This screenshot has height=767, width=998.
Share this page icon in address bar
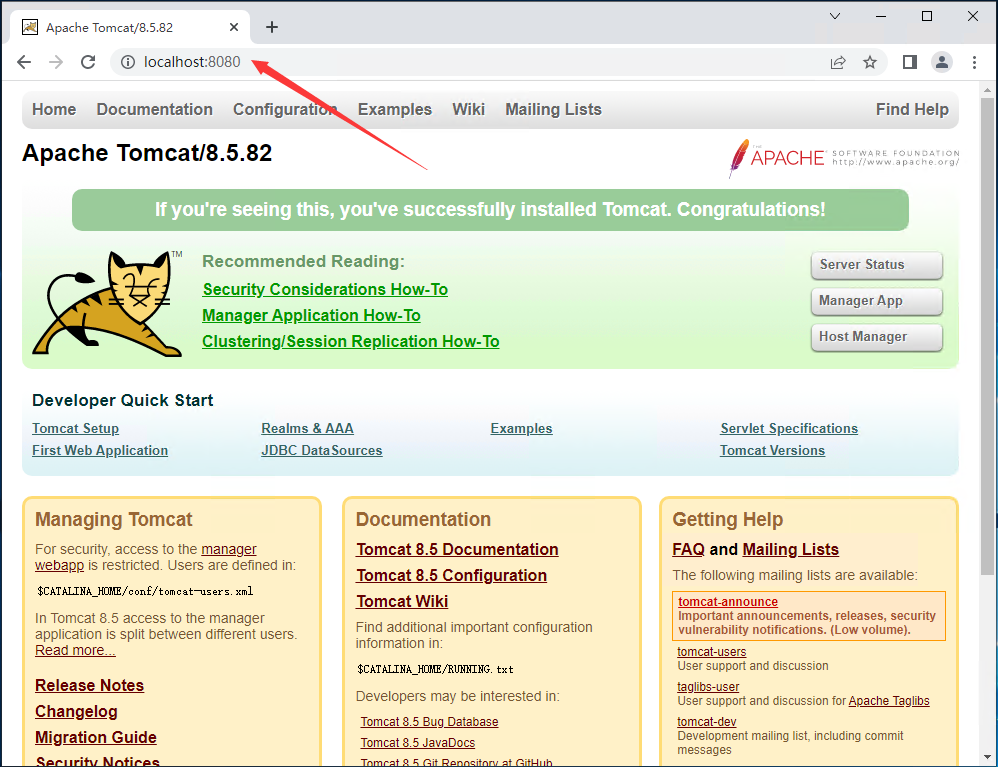pyautogui.click(x=838, y=62)
